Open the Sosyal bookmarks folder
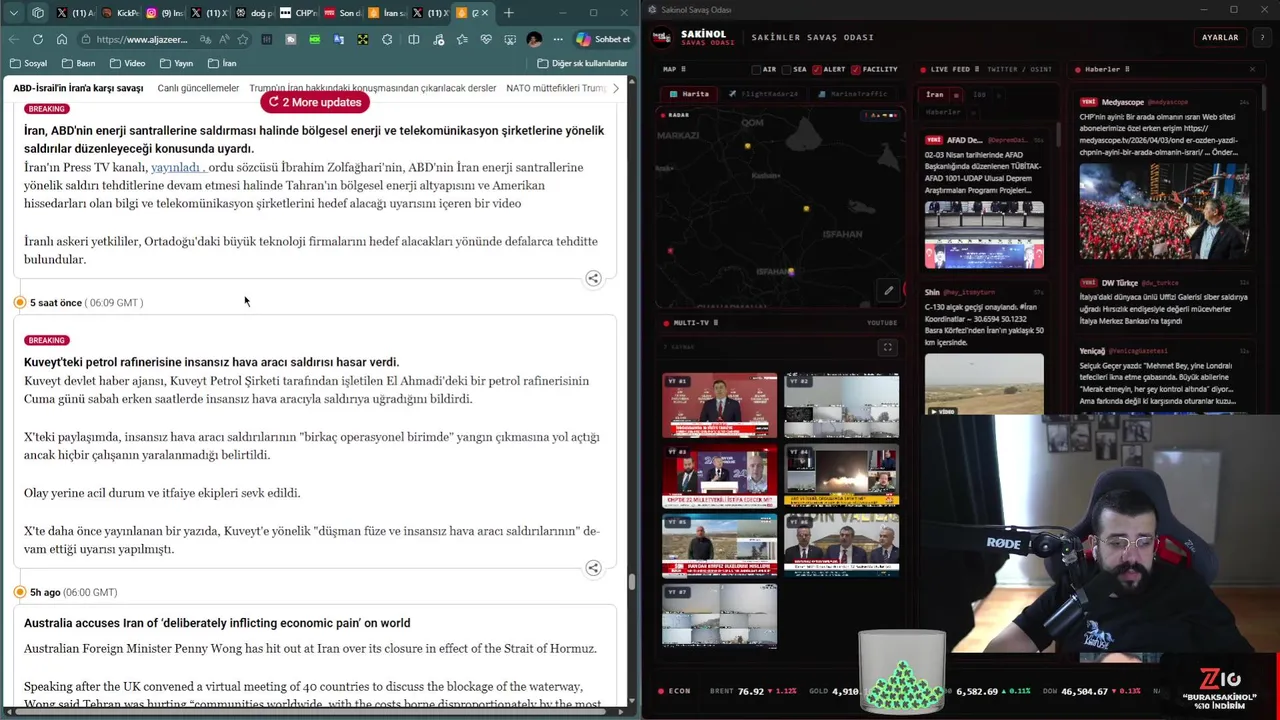Image resolution: width=1280 pixels, height=720 pixels. pyautogui.click(x=28, y=63)
